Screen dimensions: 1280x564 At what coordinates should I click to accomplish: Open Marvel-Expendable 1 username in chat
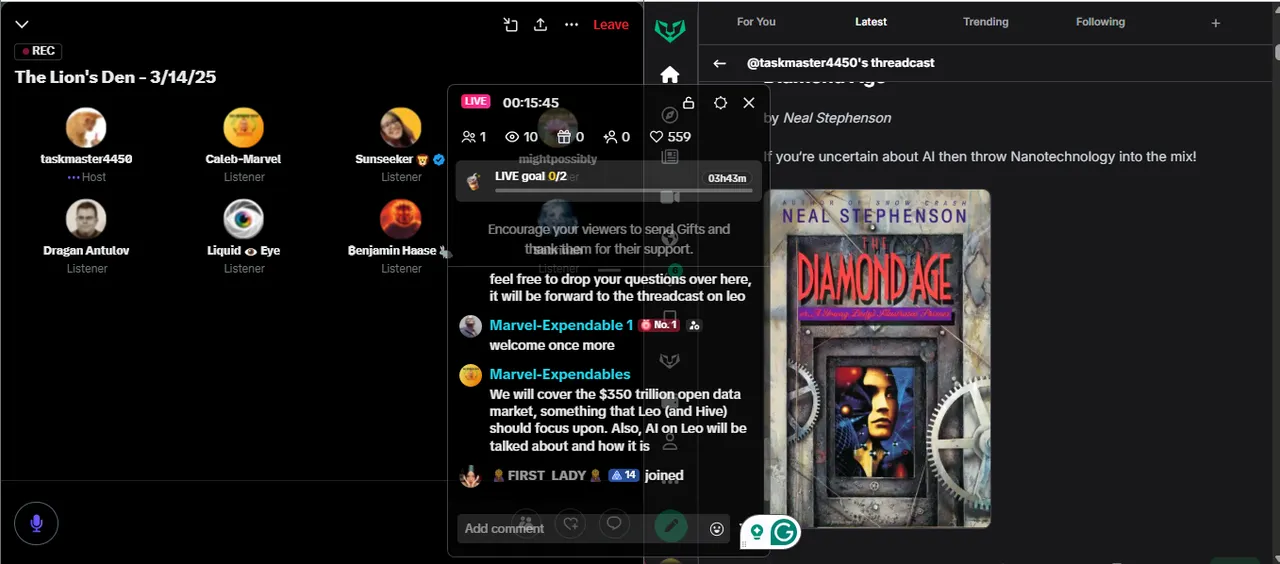(x=561, y=325)
